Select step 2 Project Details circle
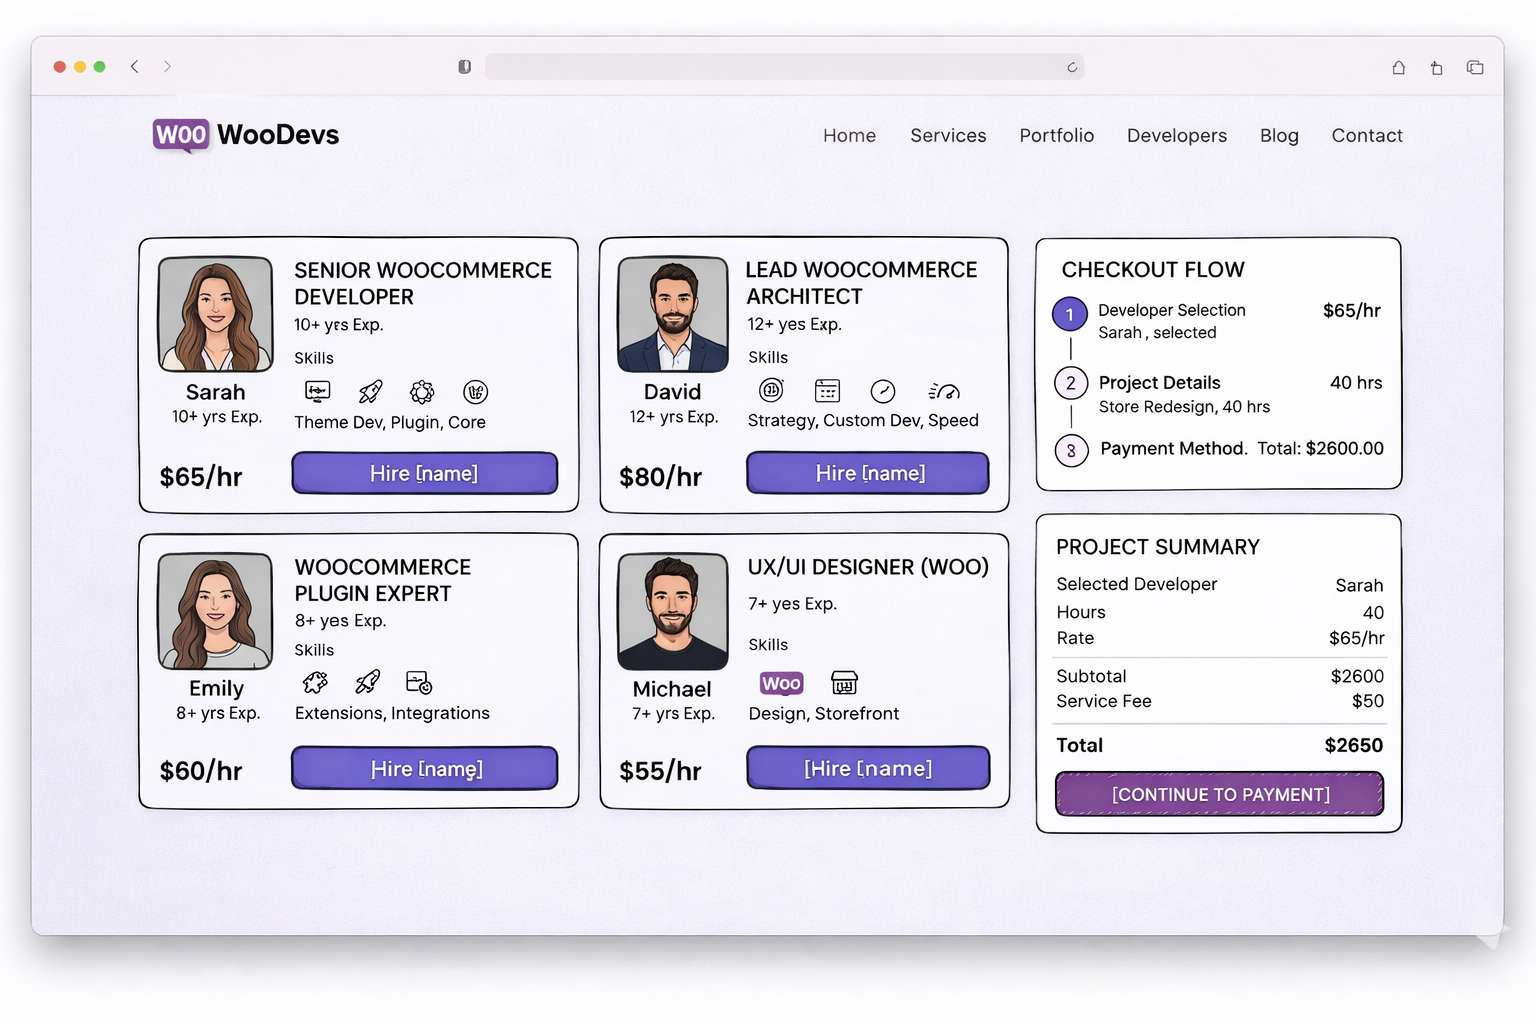 pyautogui.click(x=1070, y=383)
